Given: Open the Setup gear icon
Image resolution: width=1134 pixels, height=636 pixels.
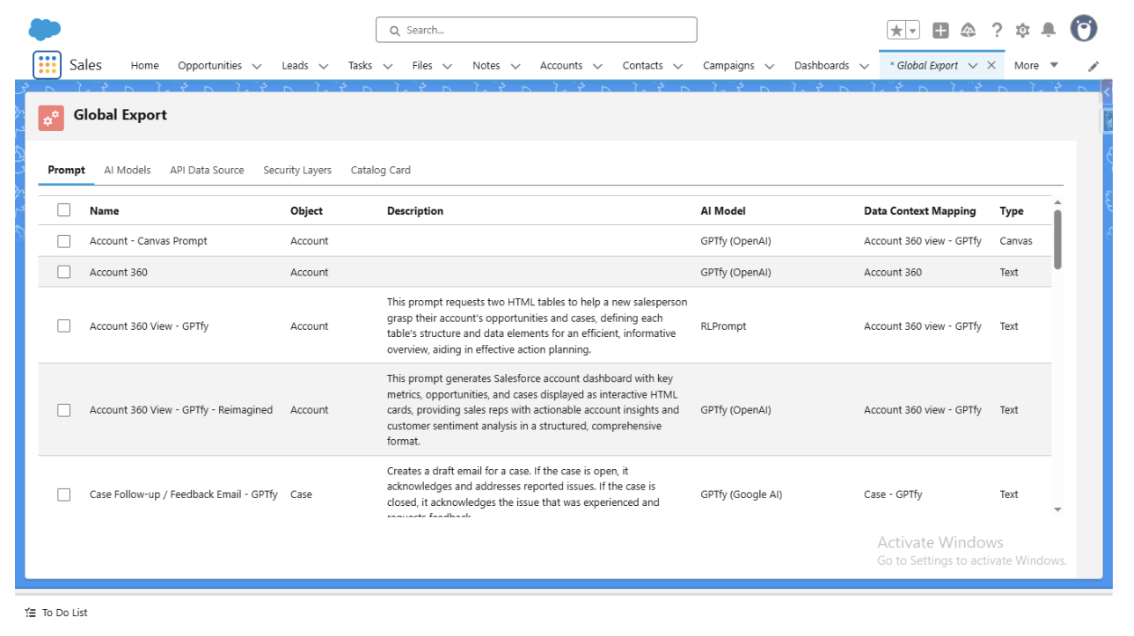Looking at the screenshot, I should 1023,30.
